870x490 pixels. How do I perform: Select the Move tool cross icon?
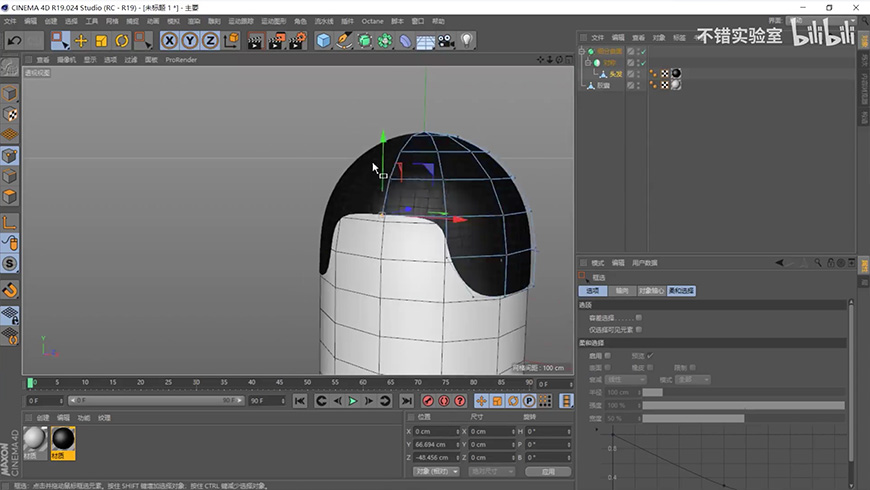(81, 41)
